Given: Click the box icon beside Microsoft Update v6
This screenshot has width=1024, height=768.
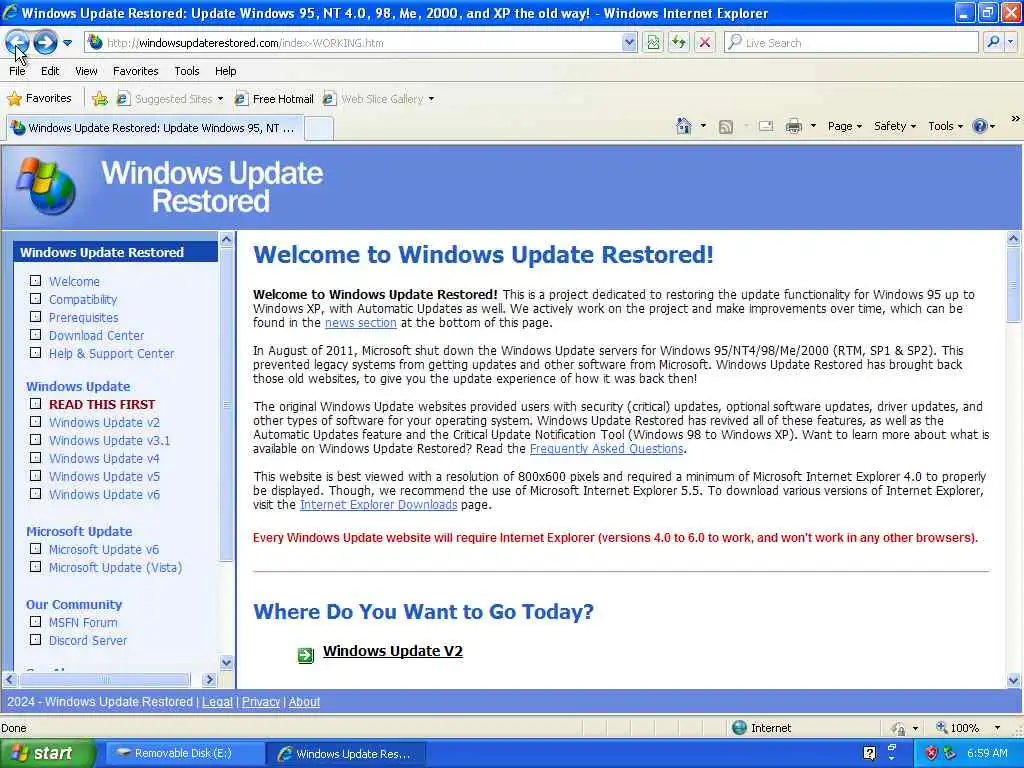Looking at the screenshot, I should [35, 549].
